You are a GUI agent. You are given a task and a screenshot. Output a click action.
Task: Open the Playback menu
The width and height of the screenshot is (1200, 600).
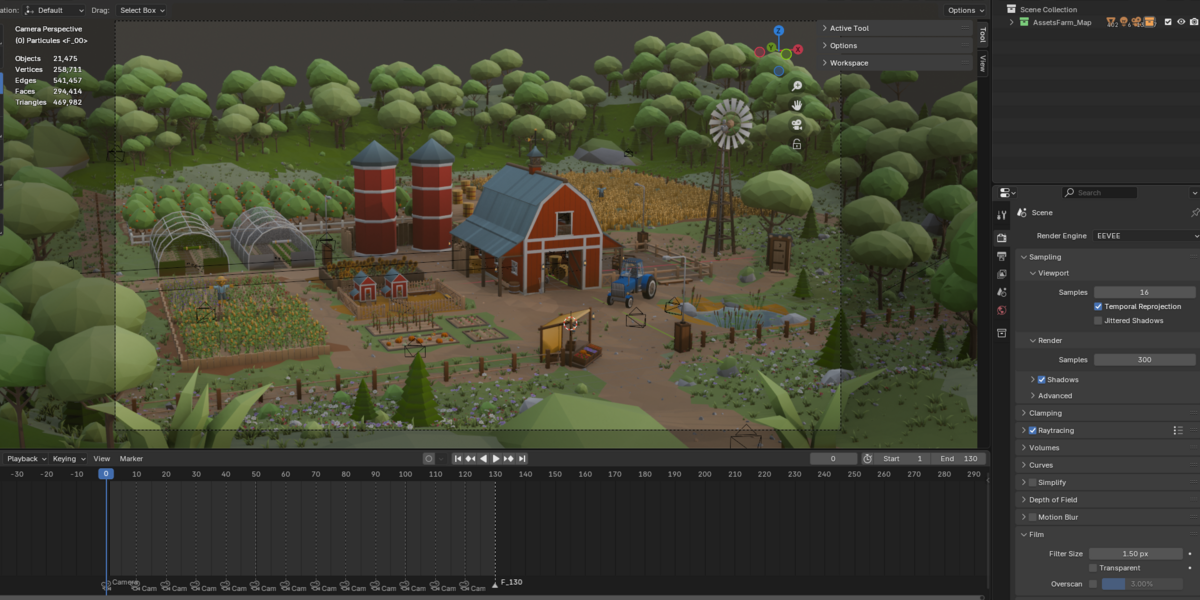click(x=25, y=458)
